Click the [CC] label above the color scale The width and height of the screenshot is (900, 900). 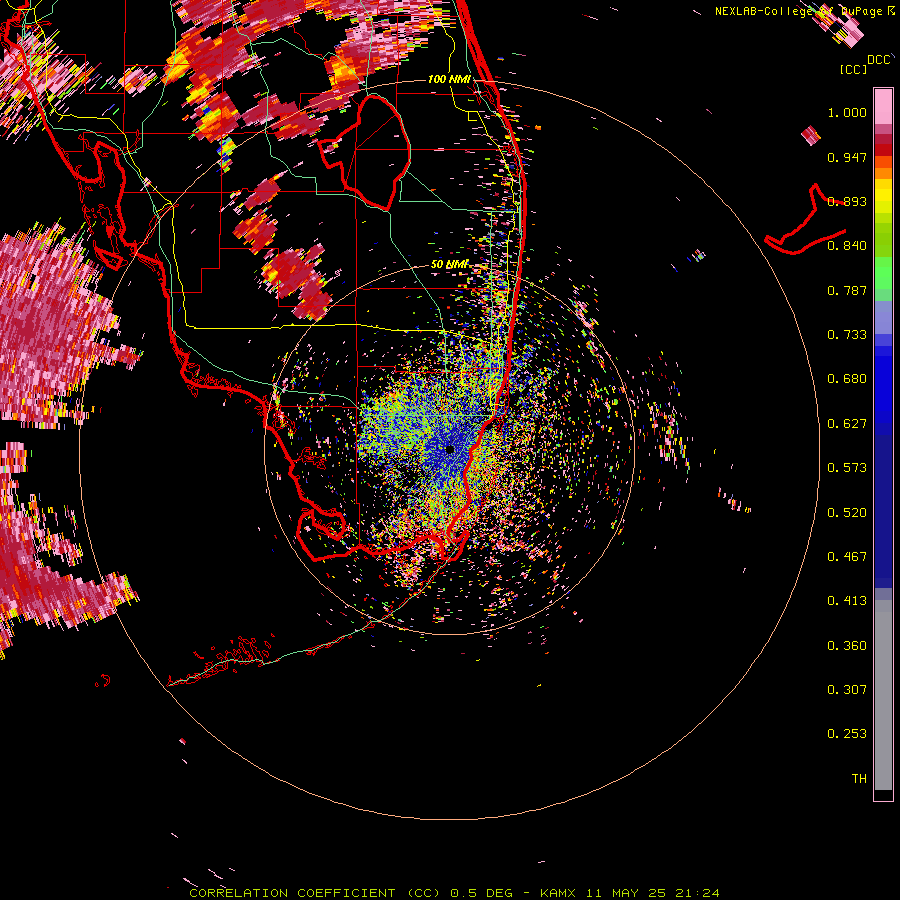(x=853, y=69)
